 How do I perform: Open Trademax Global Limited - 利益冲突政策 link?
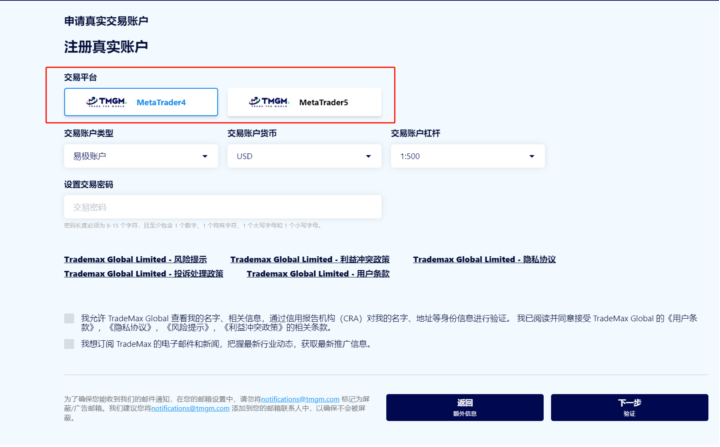click(x=310, y=260)
